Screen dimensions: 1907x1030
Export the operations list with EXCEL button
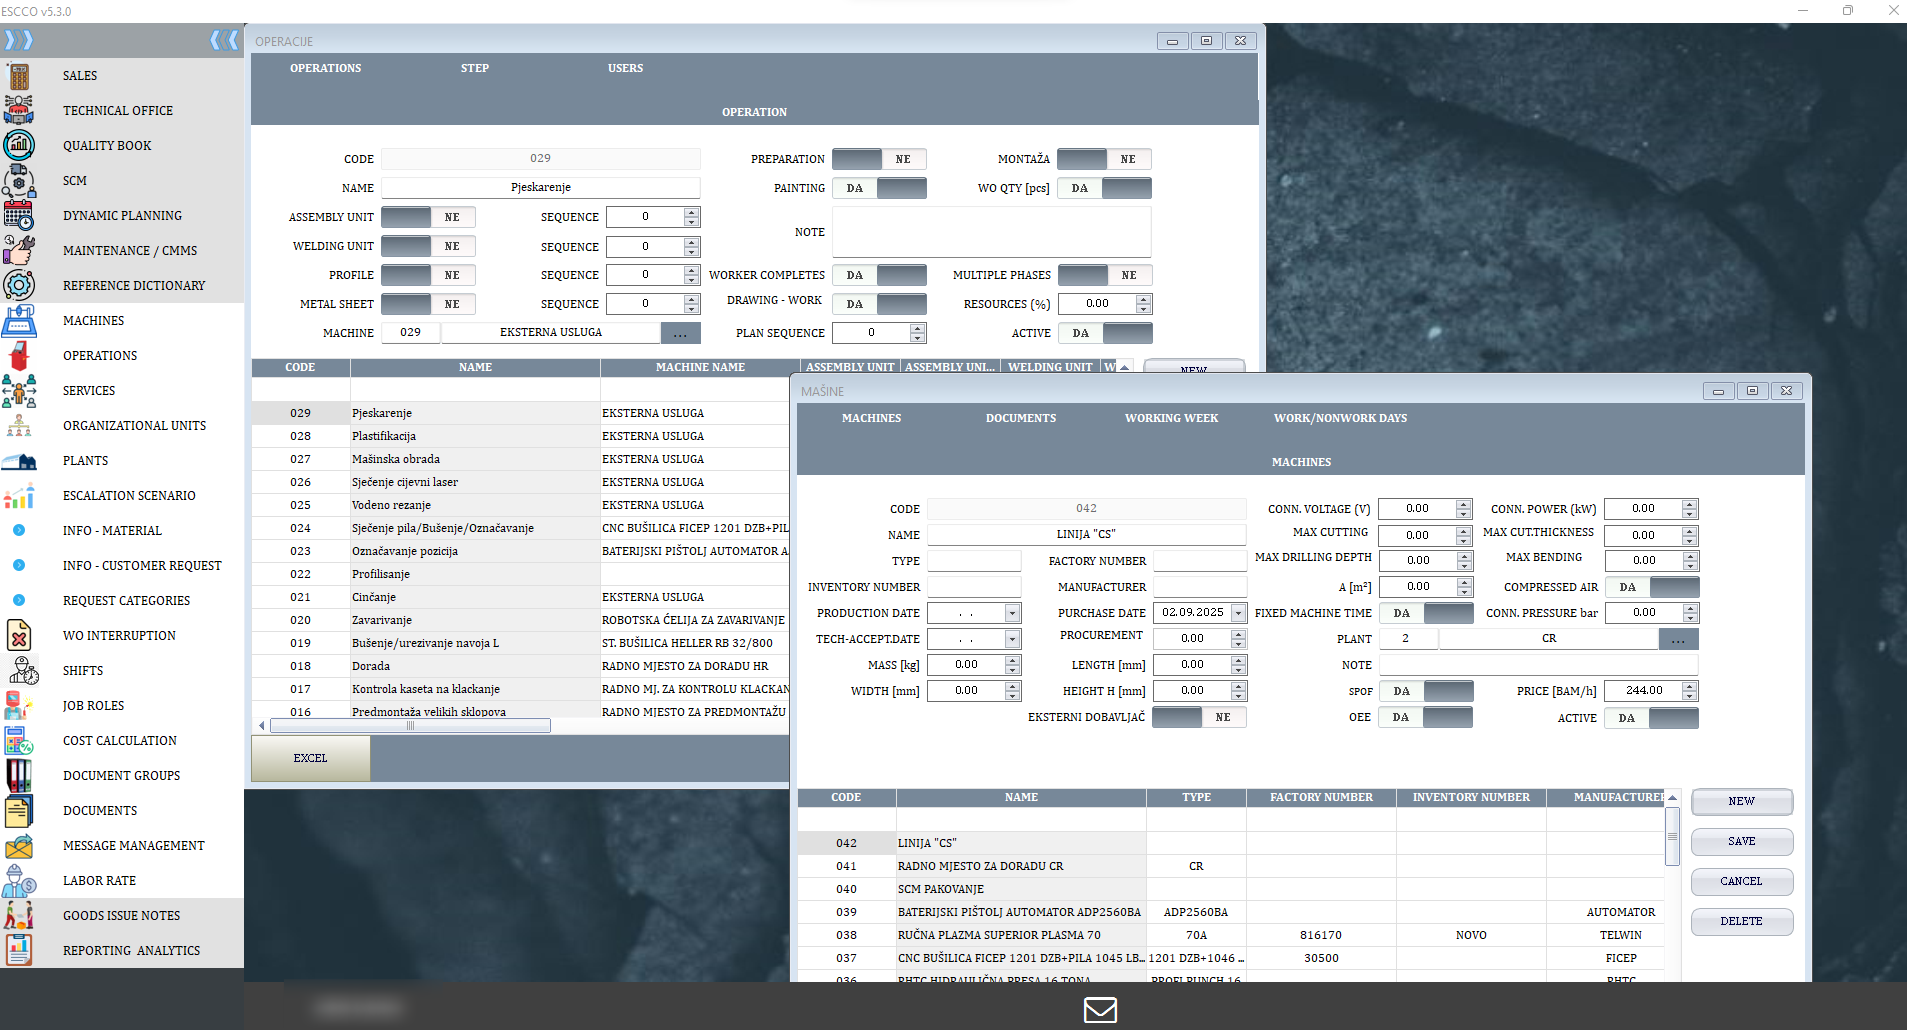pos(310,758)
